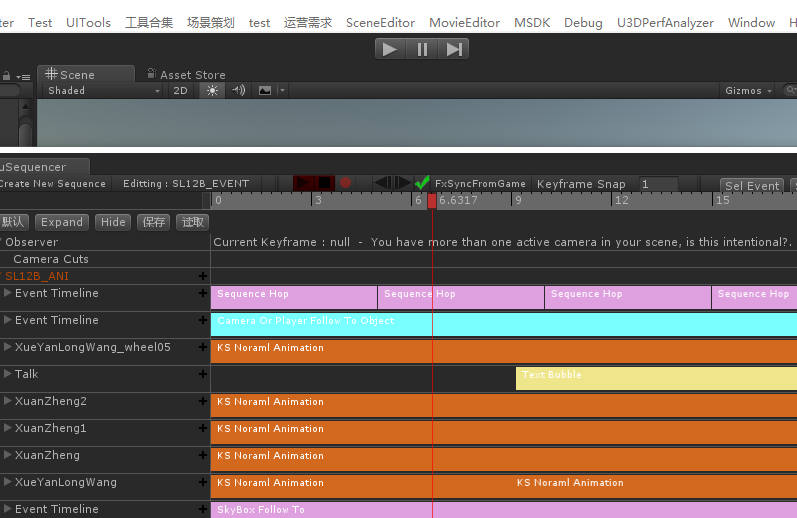
Task: Click the Sel Event button
Action: [752, 185]
